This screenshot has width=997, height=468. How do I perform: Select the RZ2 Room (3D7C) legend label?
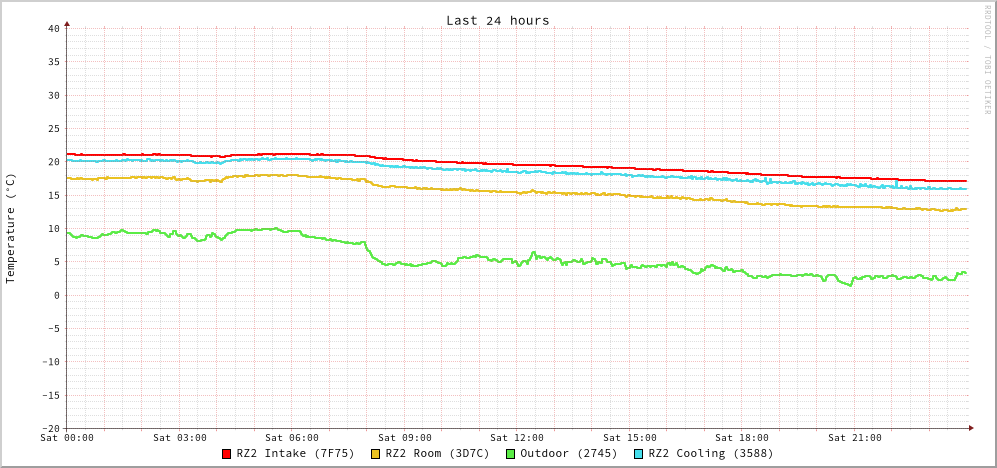pyautogui.click(x=437, y=453)
